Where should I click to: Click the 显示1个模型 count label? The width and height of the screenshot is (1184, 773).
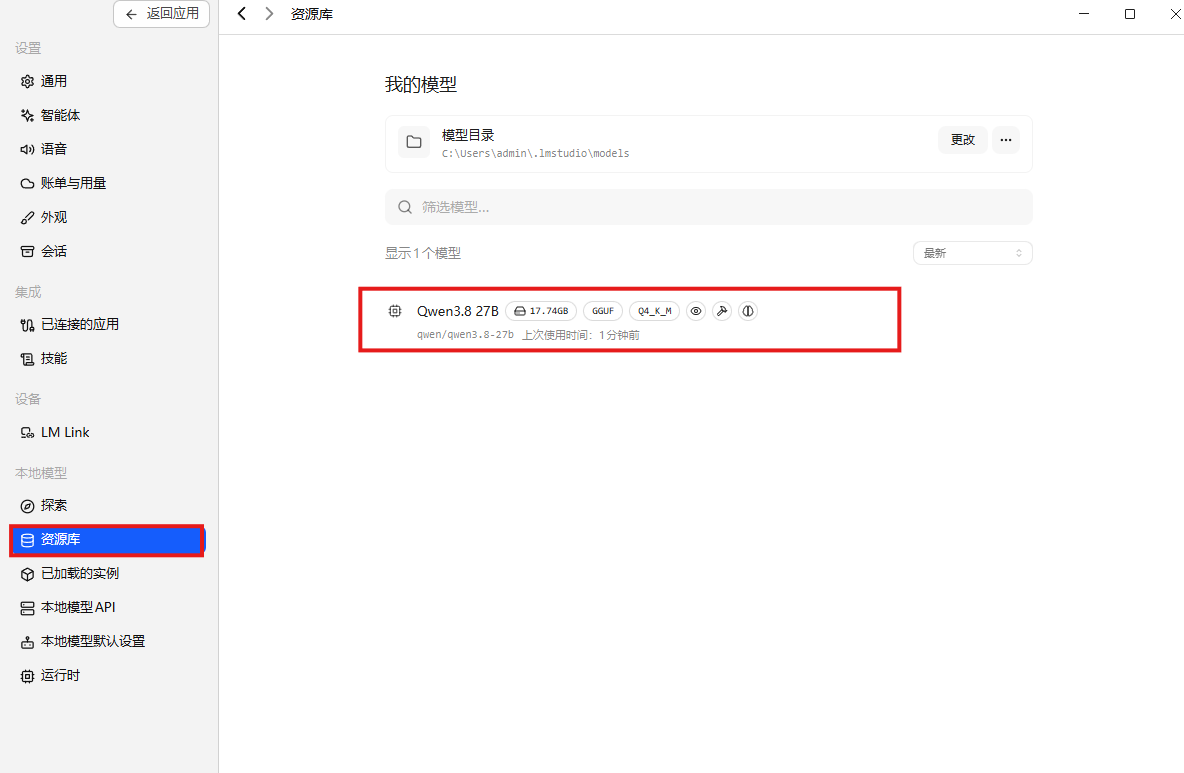click(x=423, y=253)
